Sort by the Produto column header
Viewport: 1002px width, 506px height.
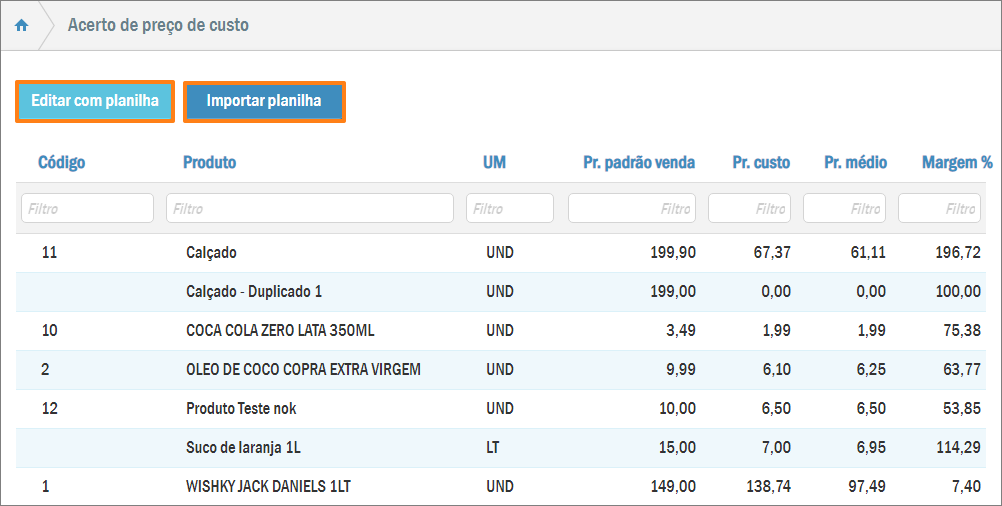209,162
